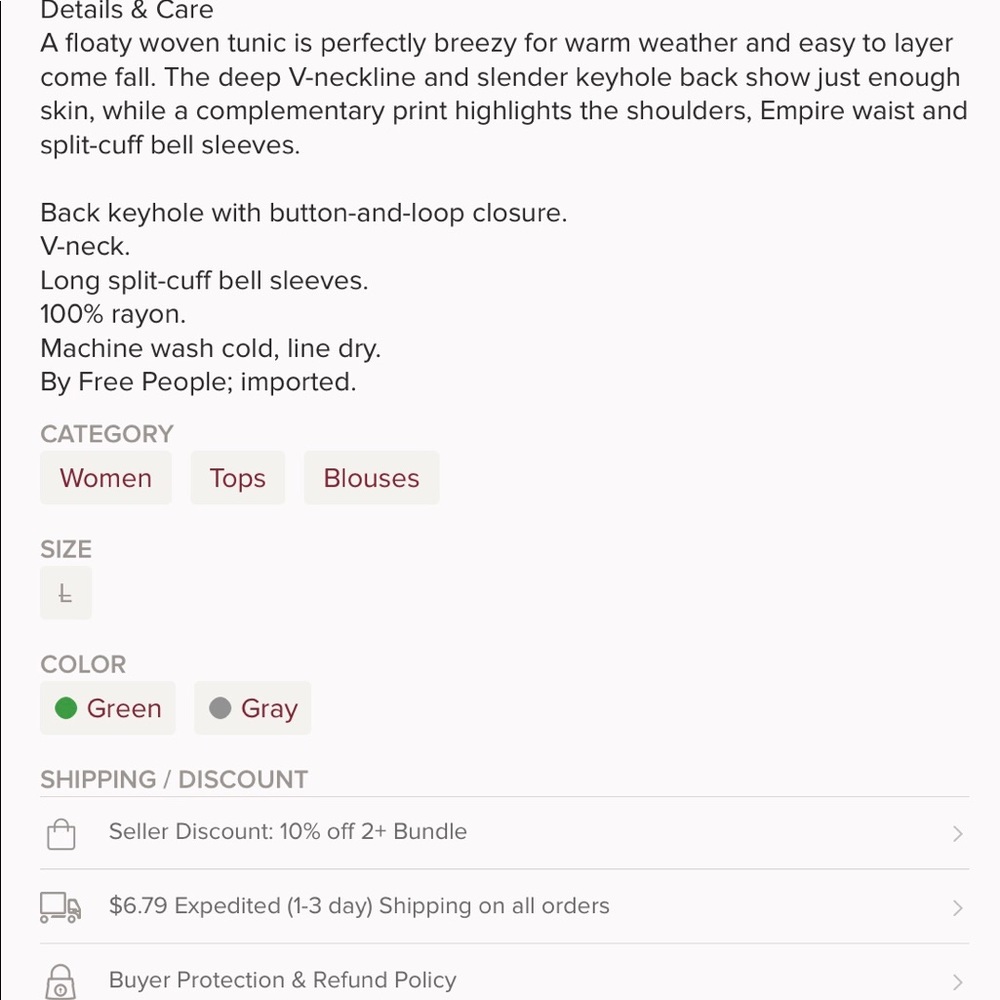Tap the green circle color dot

66,708
